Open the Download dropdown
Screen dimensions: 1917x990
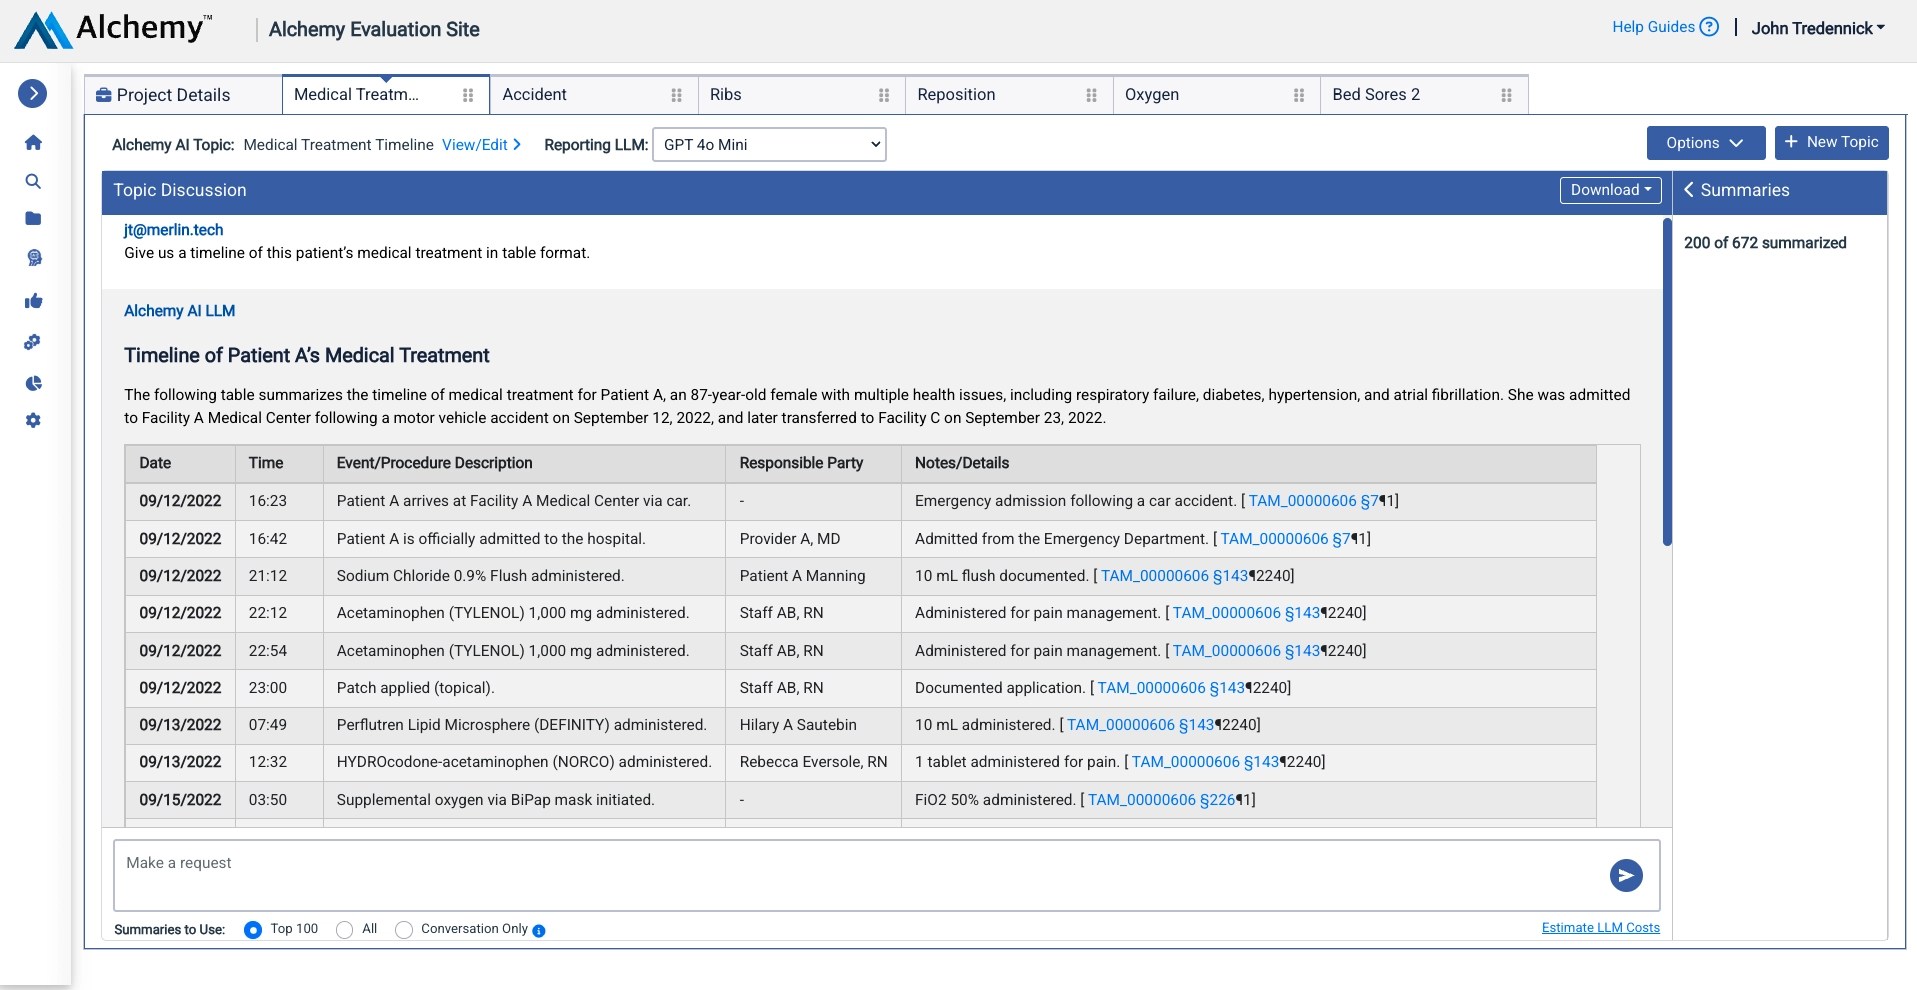pyautogui.click(x=1610, y=190)
